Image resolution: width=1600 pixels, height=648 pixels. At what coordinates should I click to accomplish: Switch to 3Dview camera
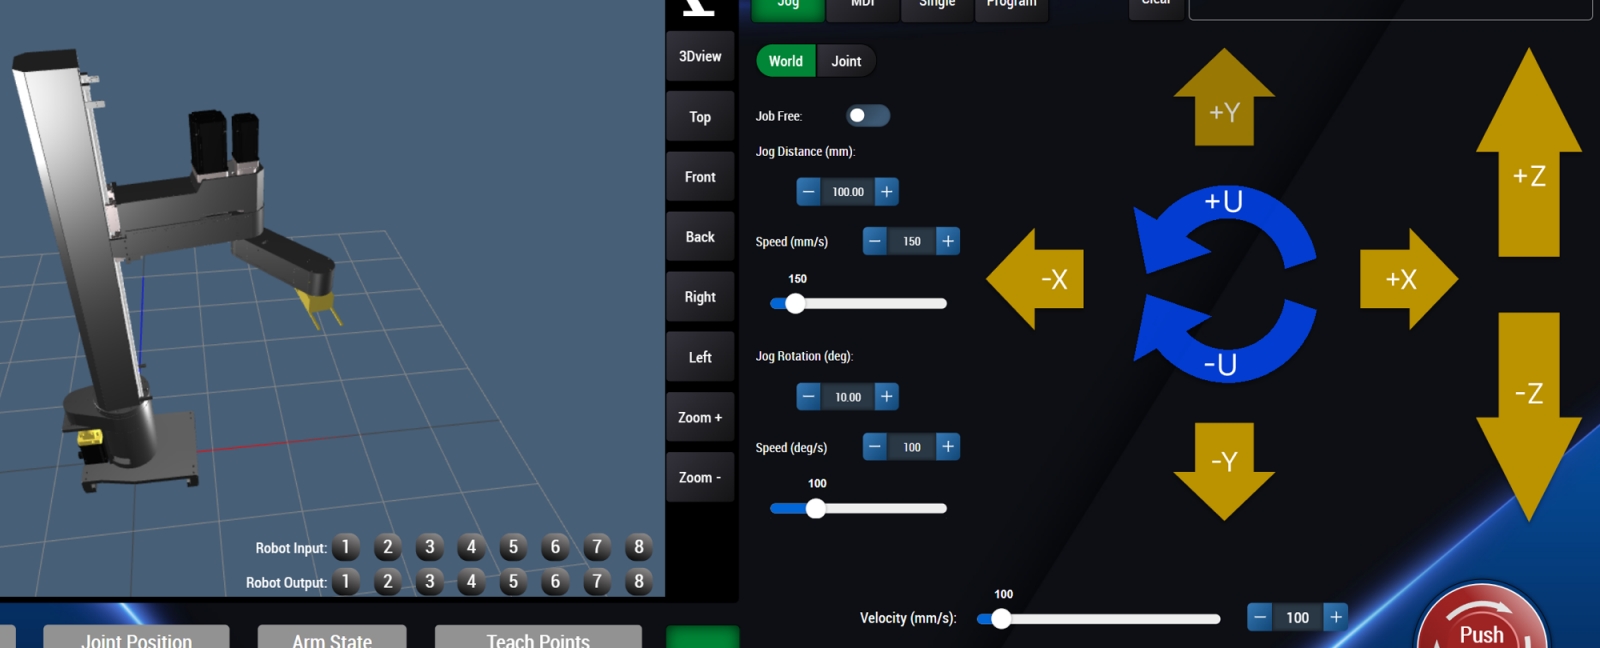click(x=700, y=56)
